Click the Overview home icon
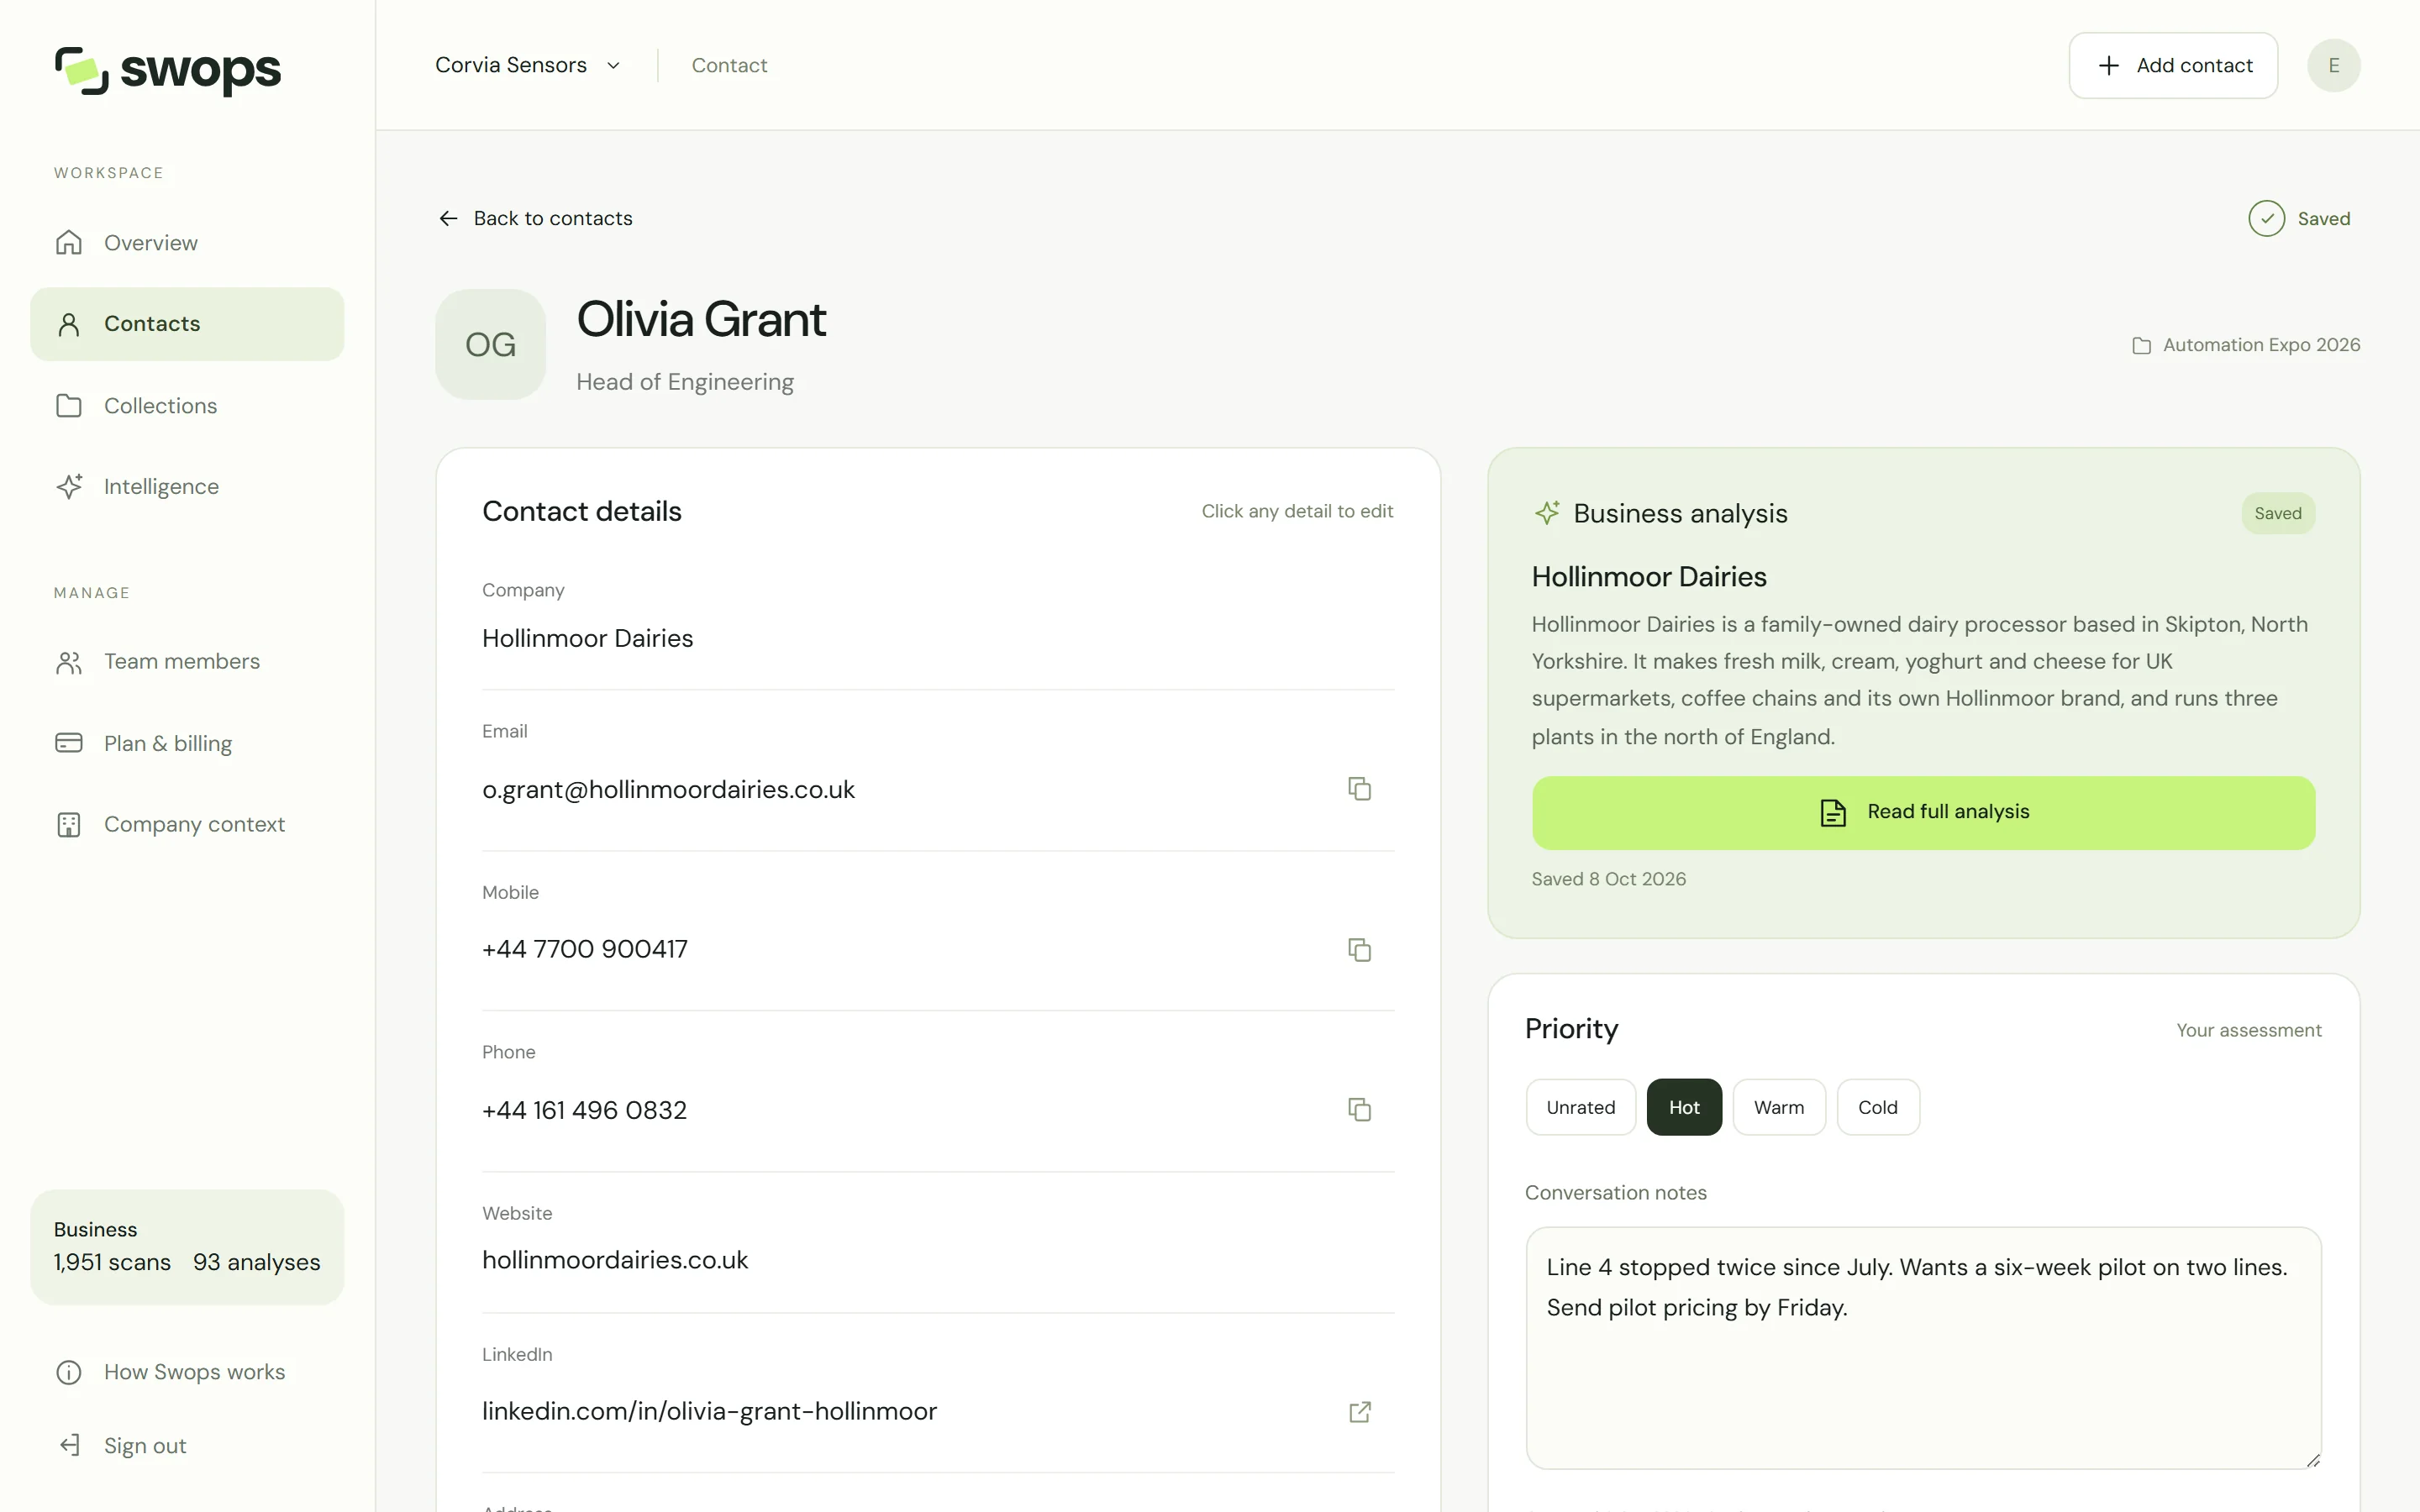 coord(69,243)
